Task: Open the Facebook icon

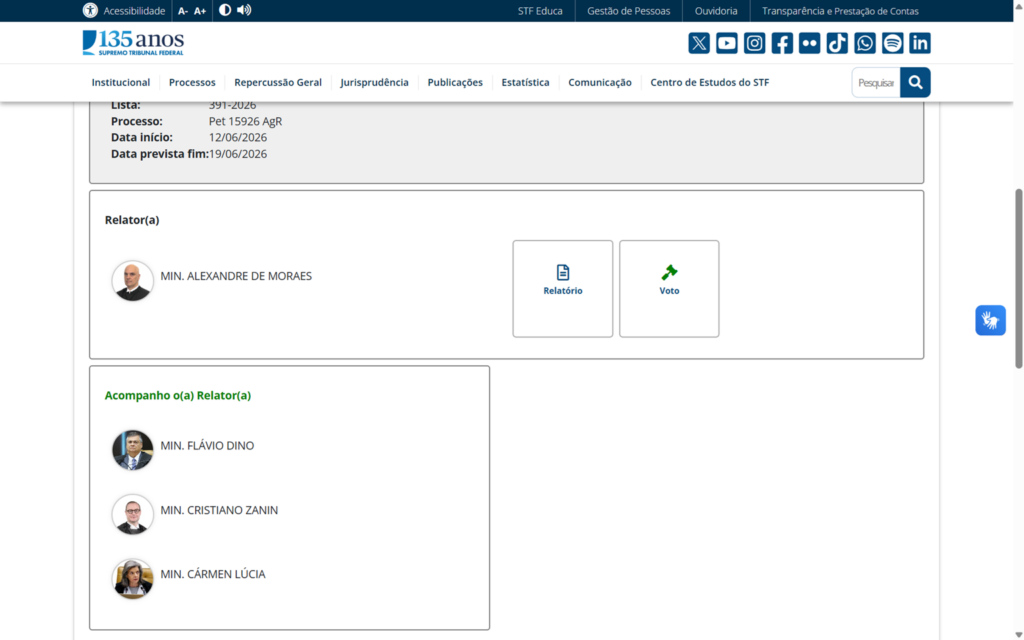Action: 782,43
